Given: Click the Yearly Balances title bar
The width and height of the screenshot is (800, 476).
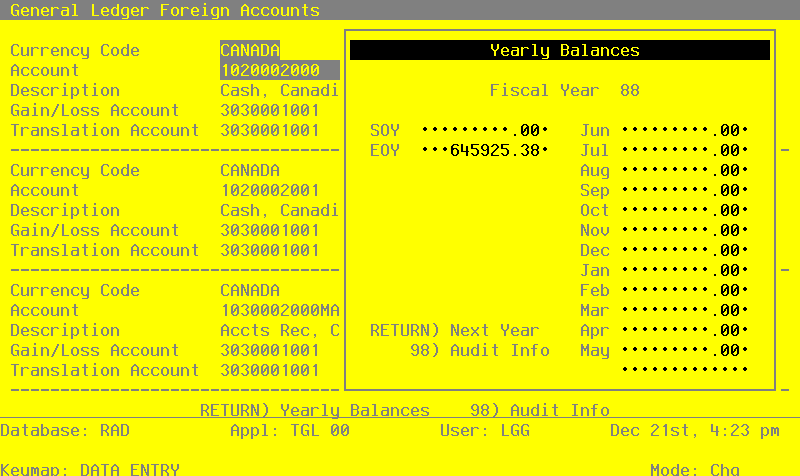Looking at the screenshot, I should (x=560, y=50).
